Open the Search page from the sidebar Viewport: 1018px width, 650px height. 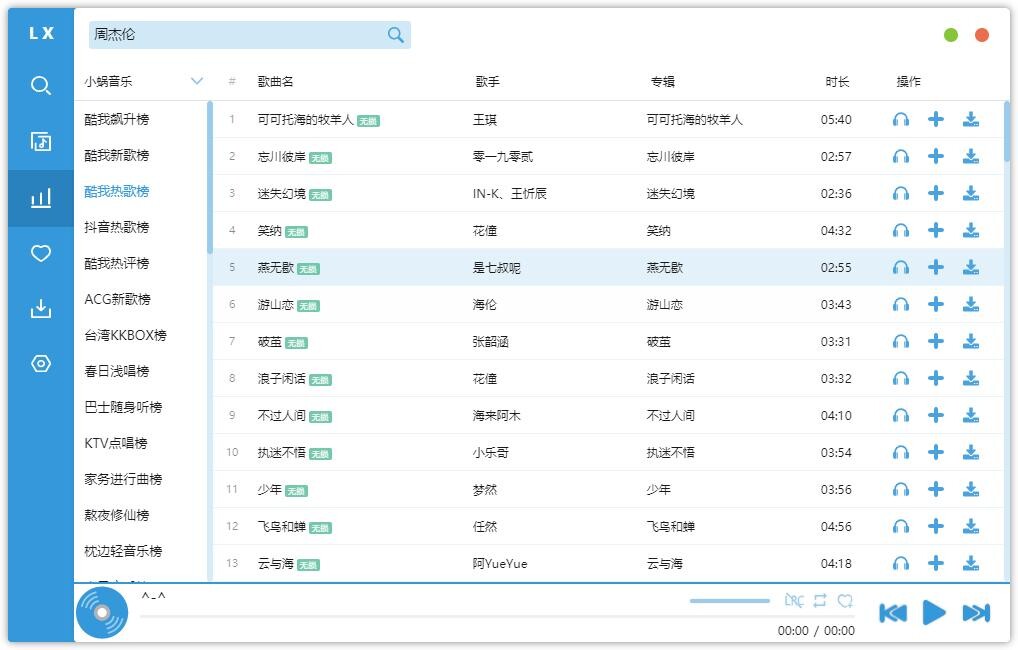[41, 86]
